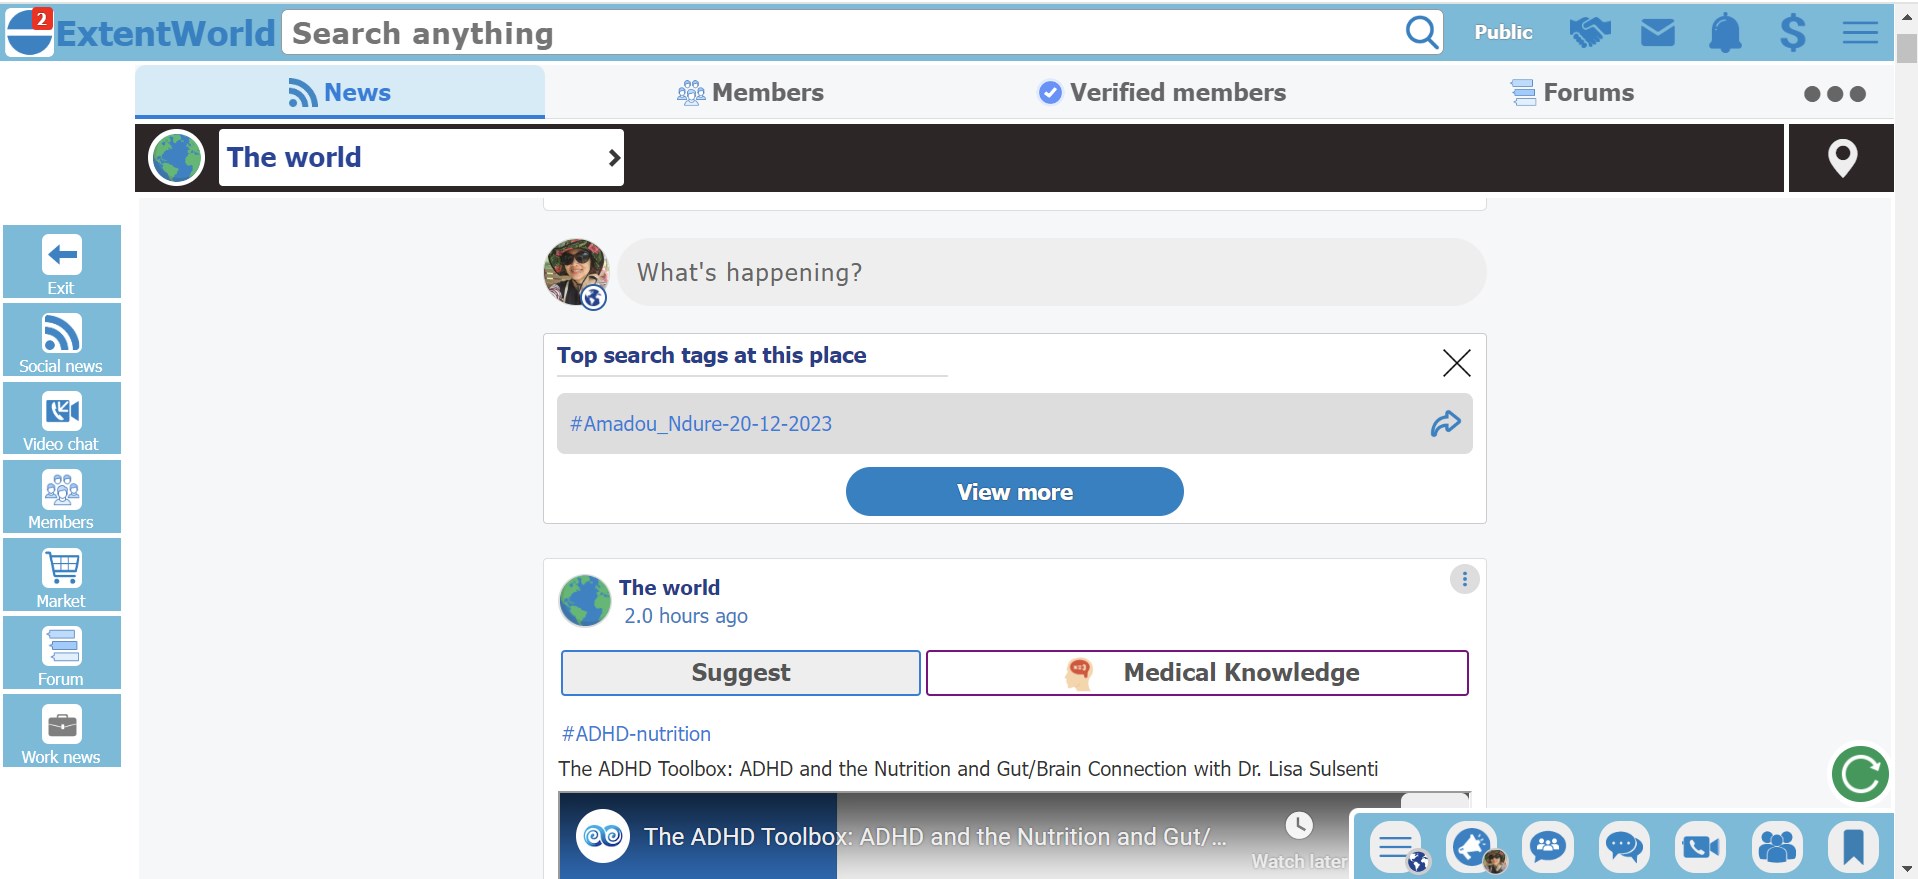1918x879 pixels.
Task: Click the dollar sign icon
Action: (1792, 33)
